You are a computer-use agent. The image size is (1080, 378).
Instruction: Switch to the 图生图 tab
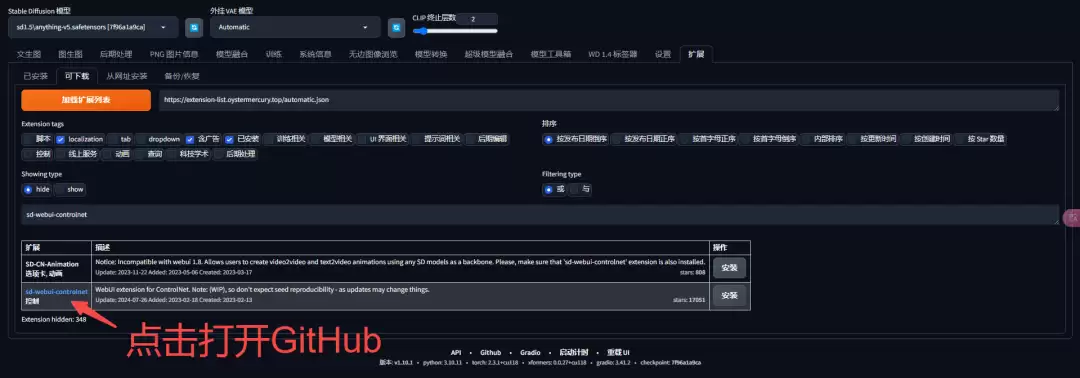pos(70,54)
